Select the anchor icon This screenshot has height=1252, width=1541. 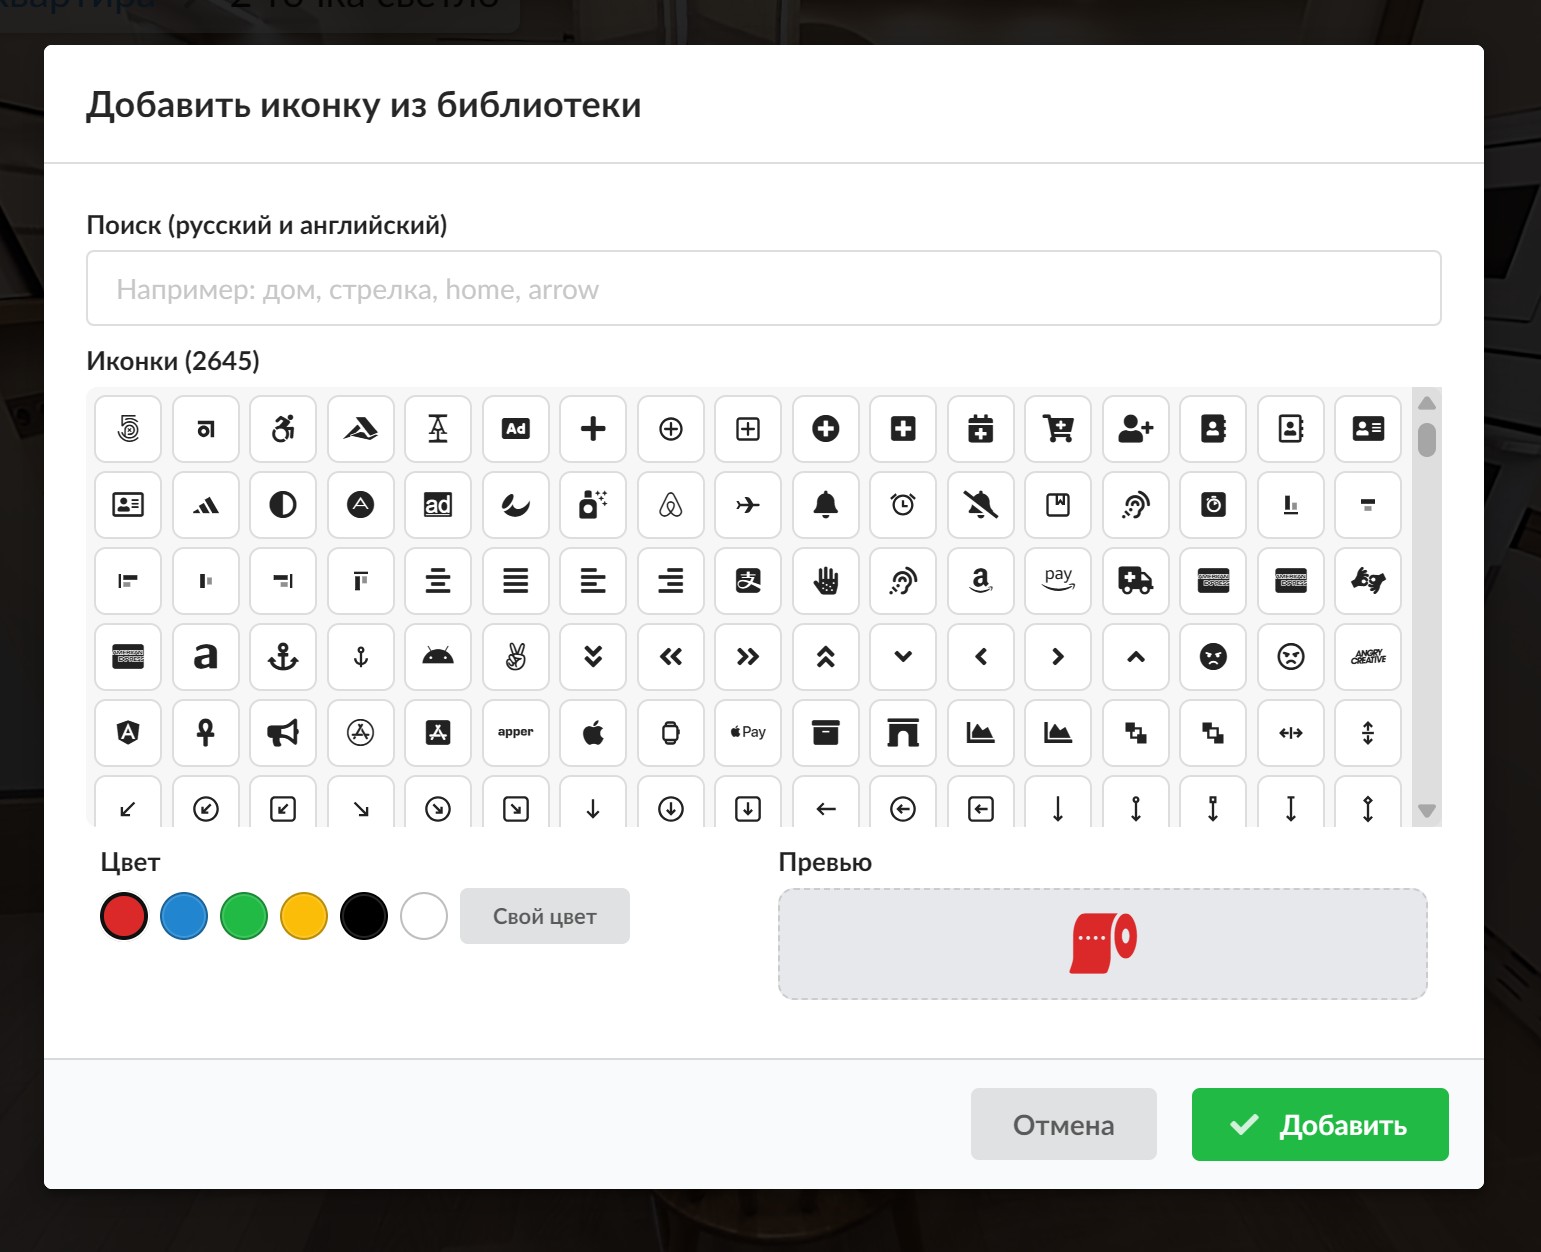[283, 657]
